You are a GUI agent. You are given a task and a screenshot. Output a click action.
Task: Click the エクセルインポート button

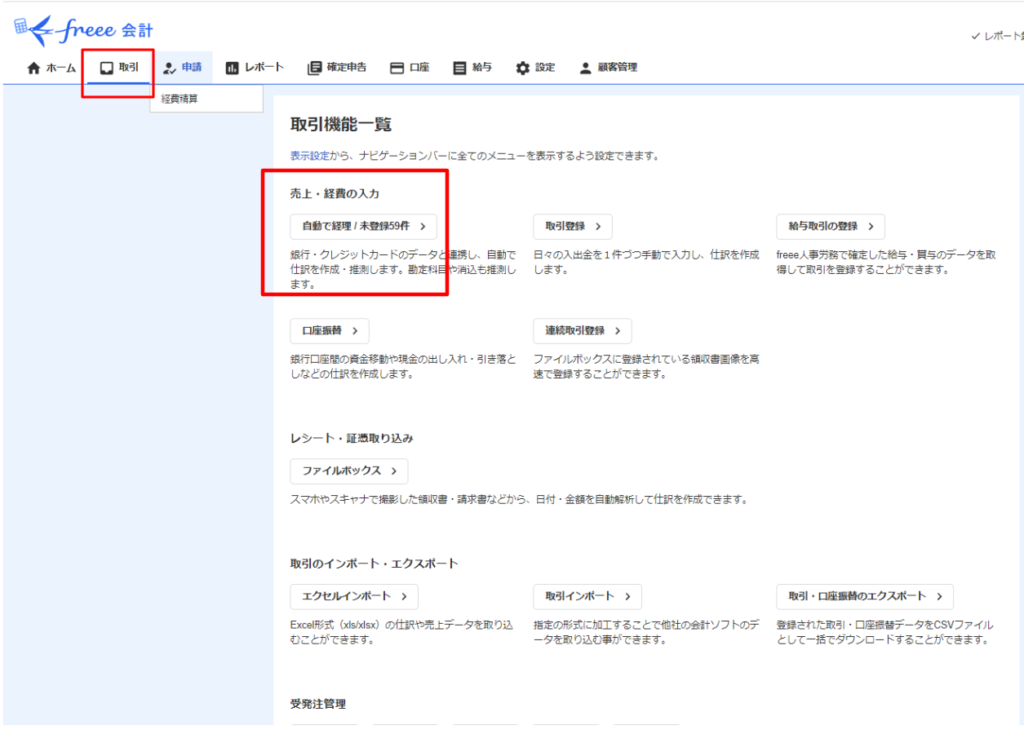click(354, 597)
